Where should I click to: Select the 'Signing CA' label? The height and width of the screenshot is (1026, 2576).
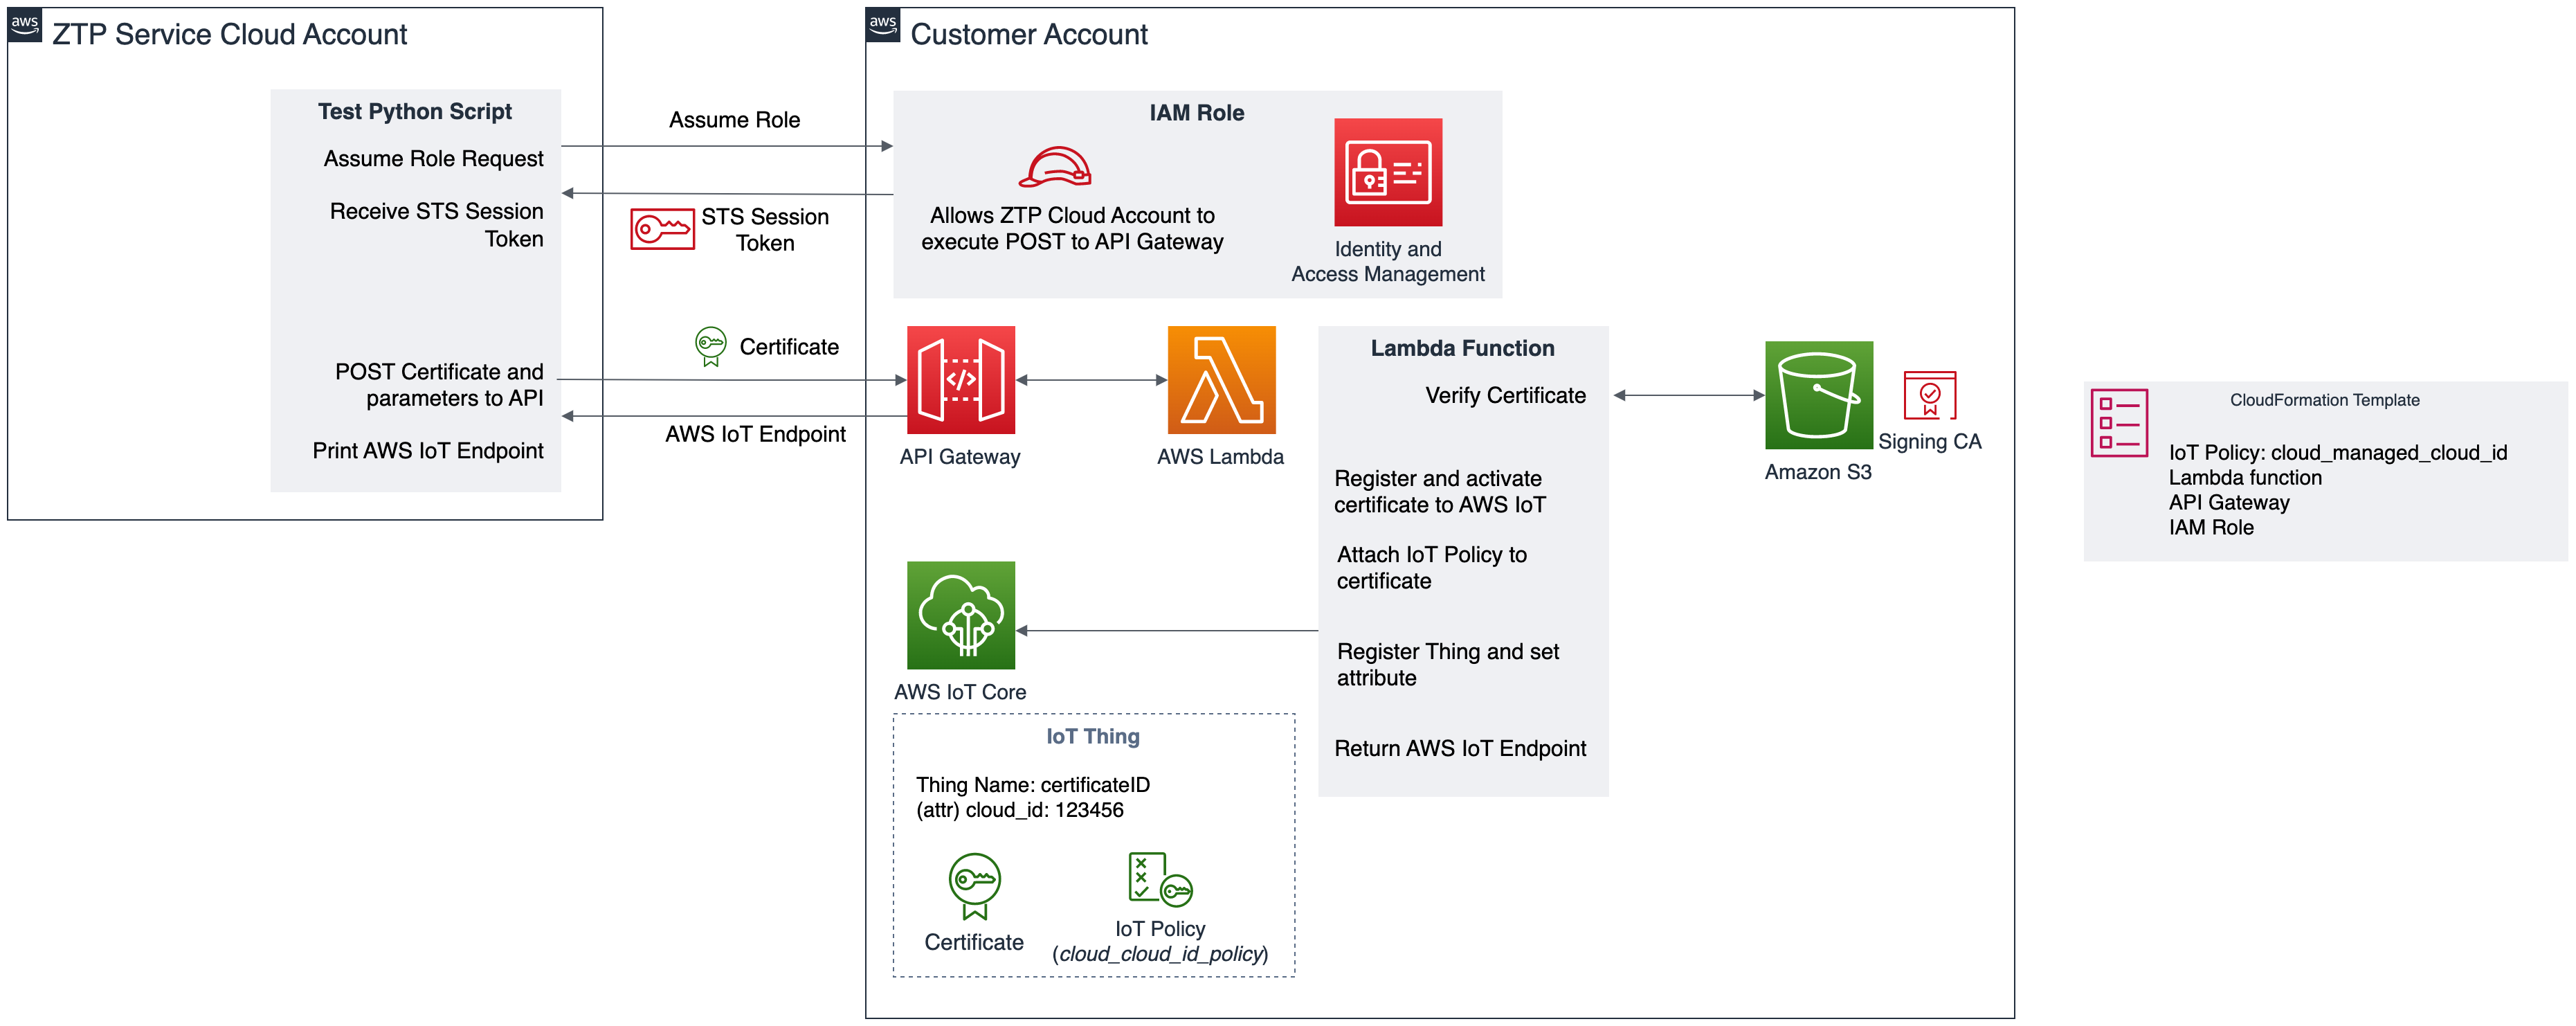[1929, 441]
